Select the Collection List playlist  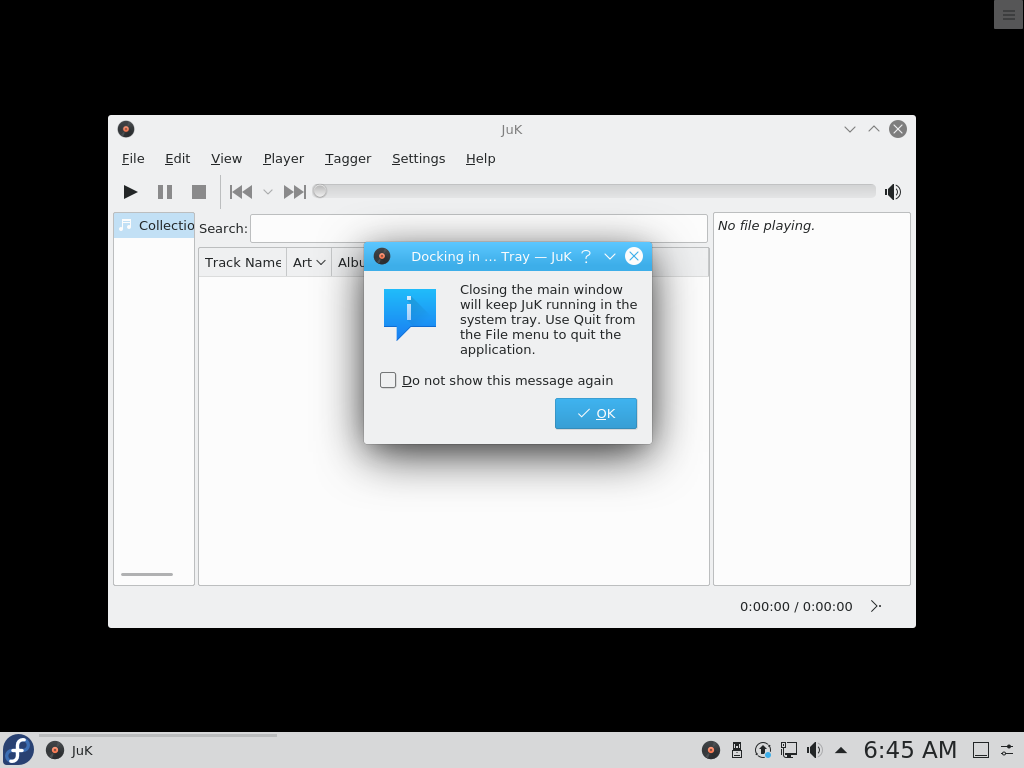pos(155,225)
